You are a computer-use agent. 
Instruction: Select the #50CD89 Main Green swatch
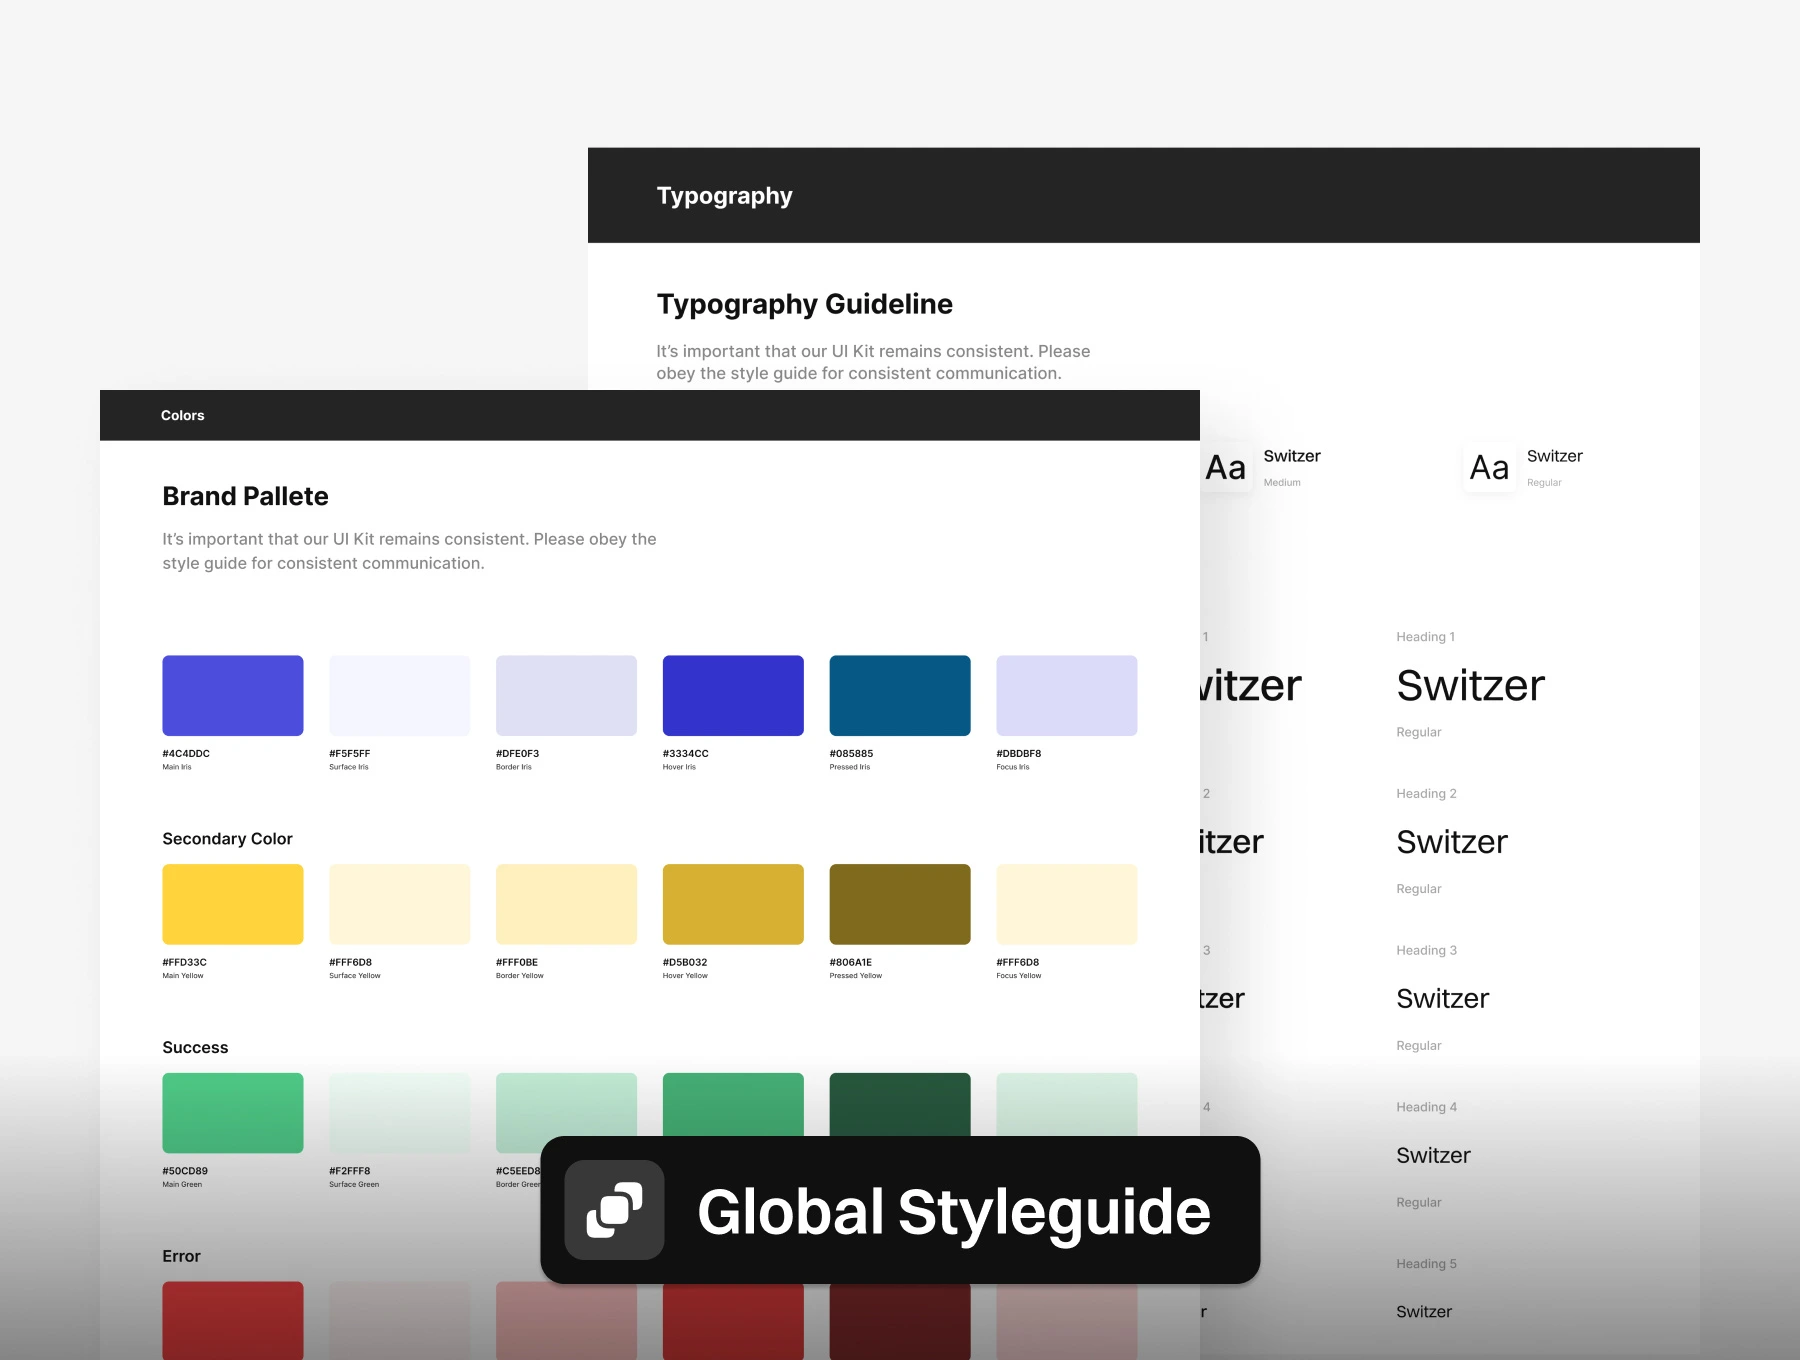point(233,1113)
